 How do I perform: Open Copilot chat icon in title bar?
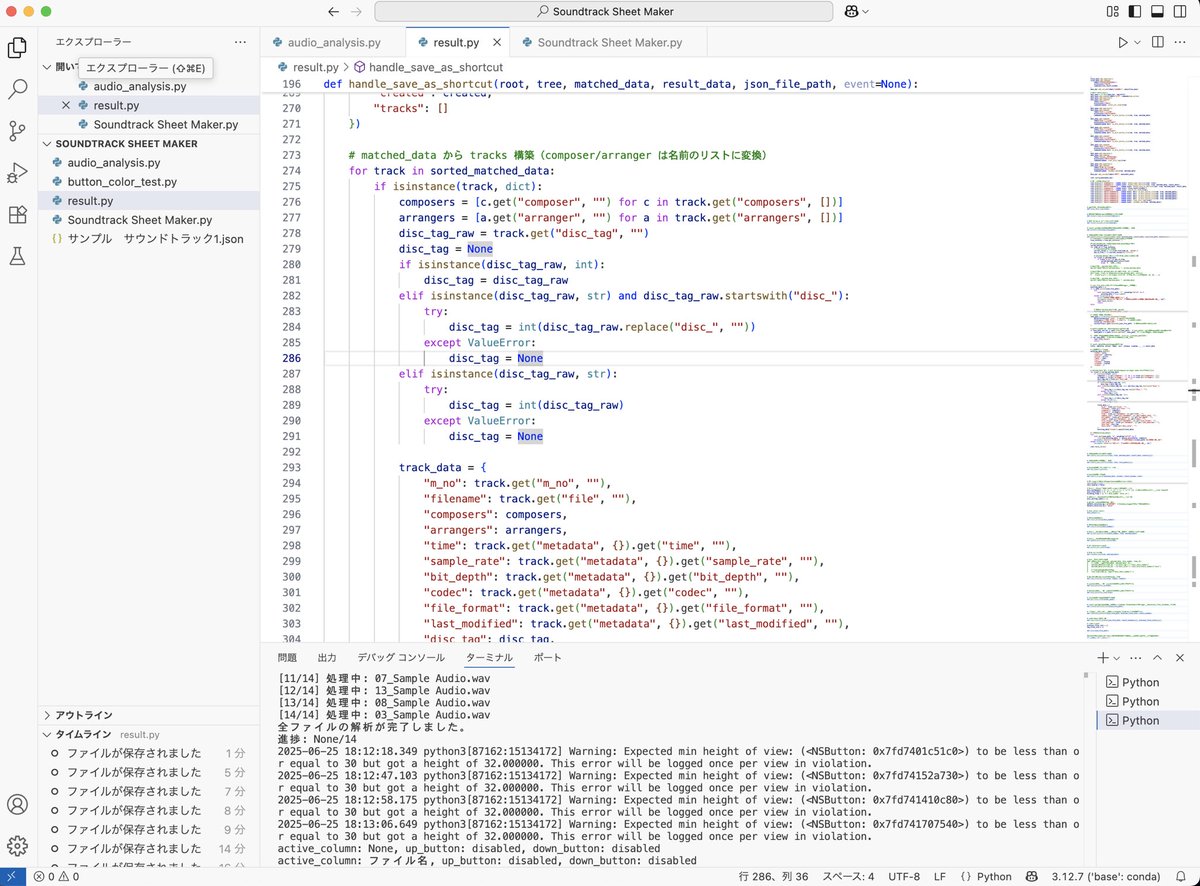[x=851, y=12]
